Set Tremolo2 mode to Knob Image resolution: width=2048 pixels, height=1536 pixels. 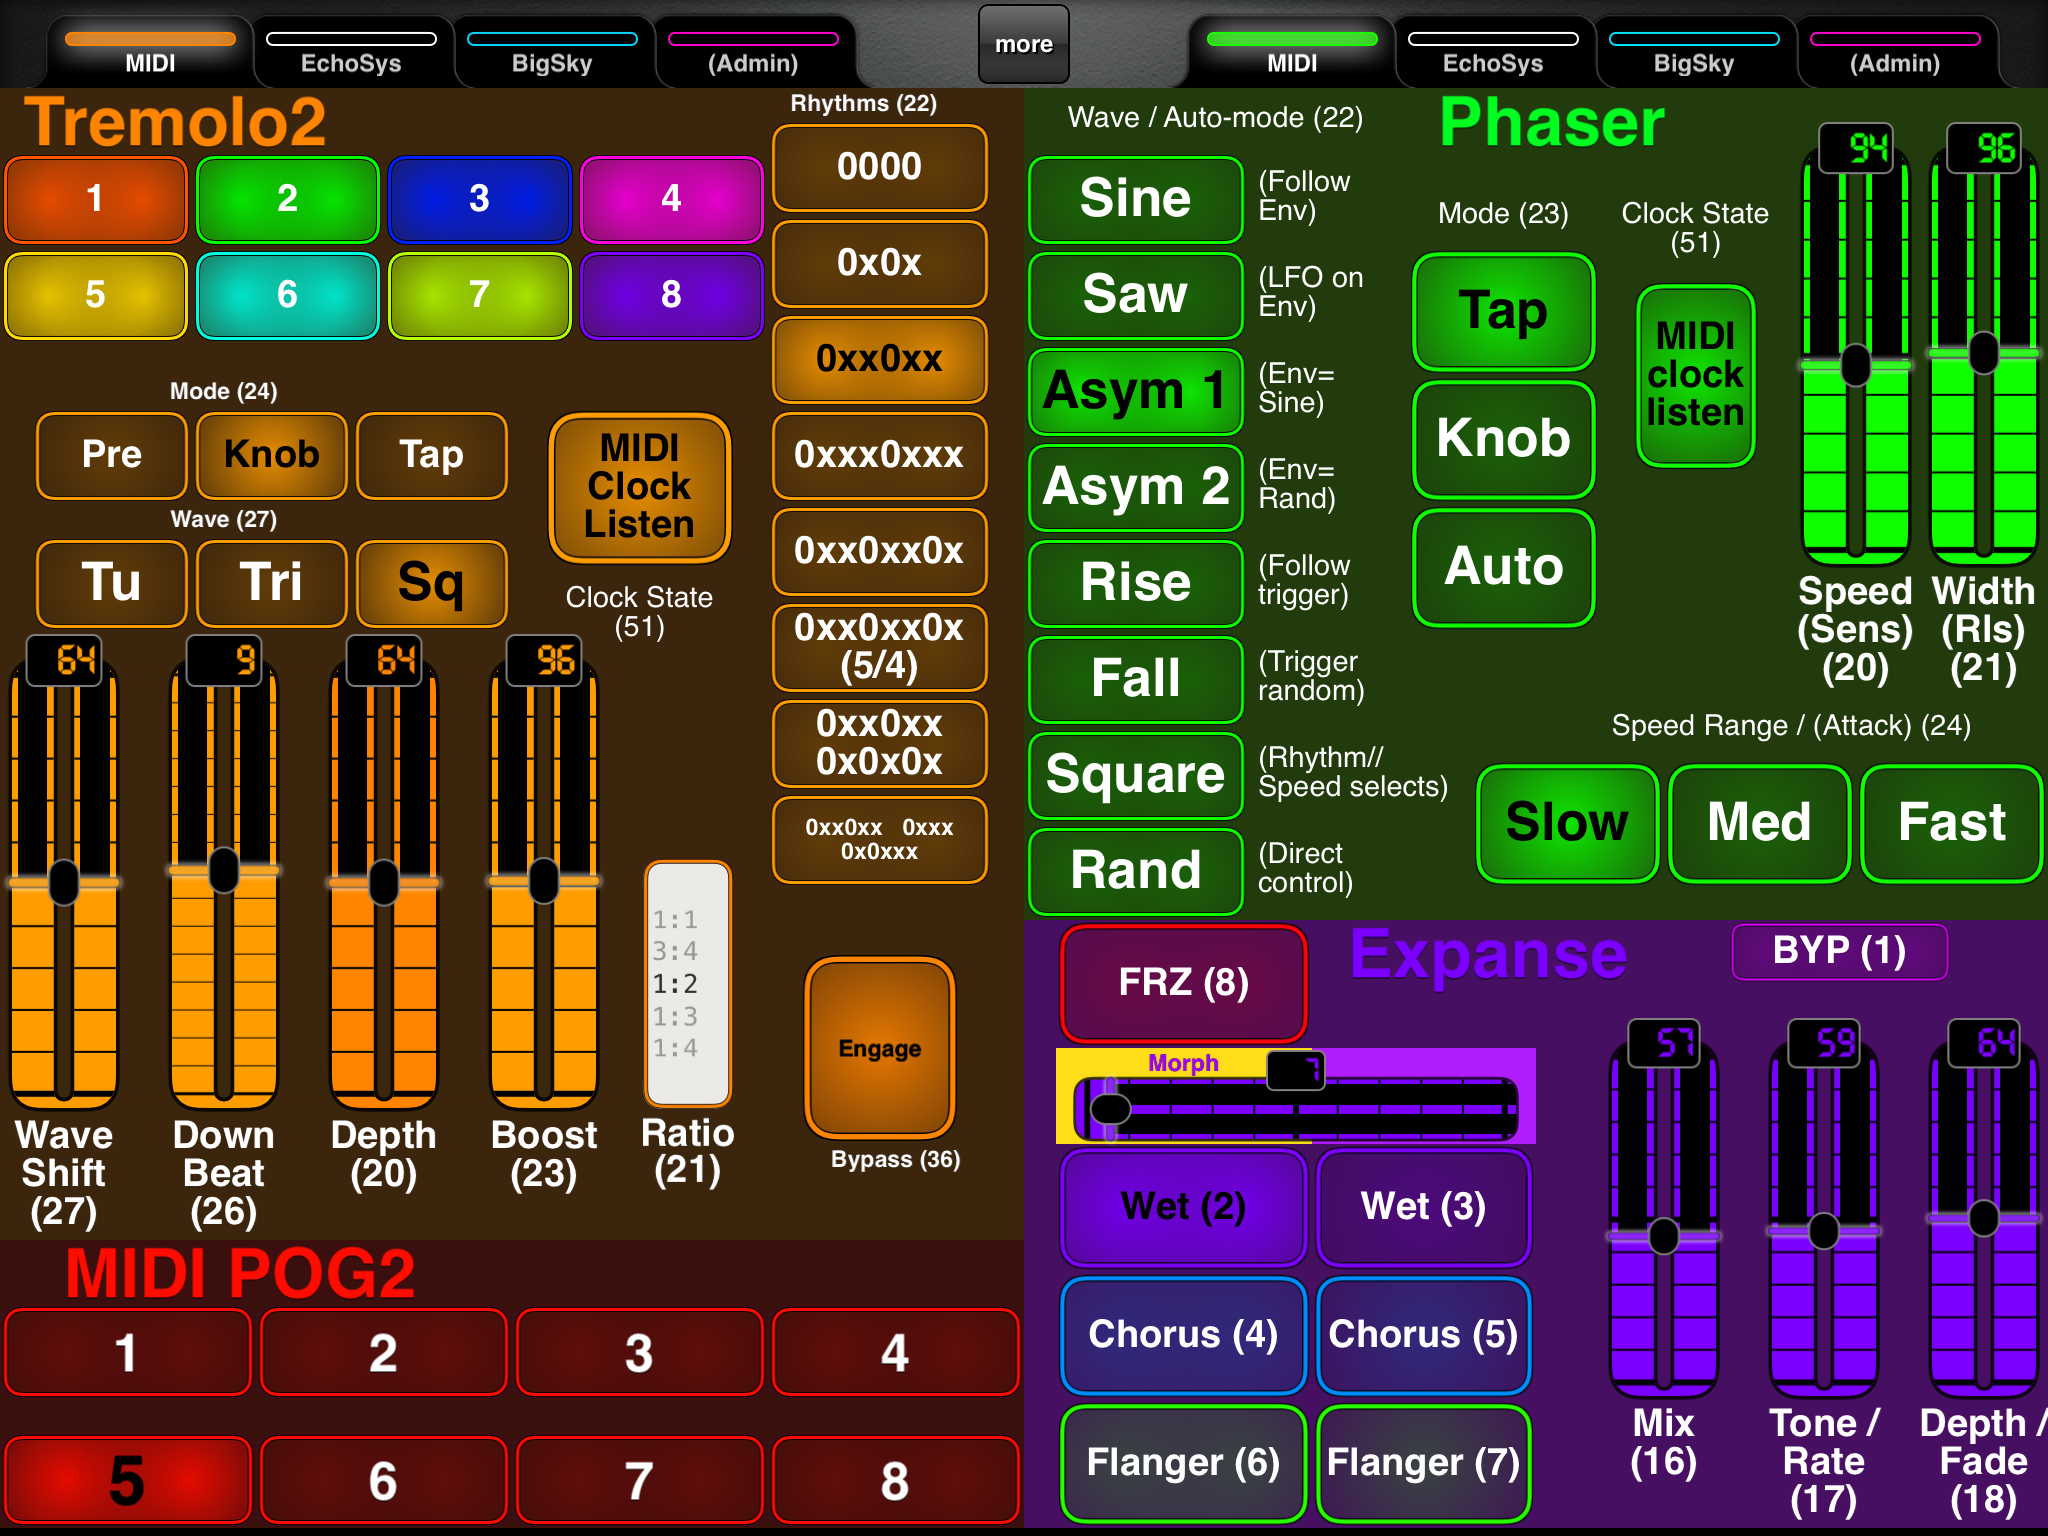point(272,455)
